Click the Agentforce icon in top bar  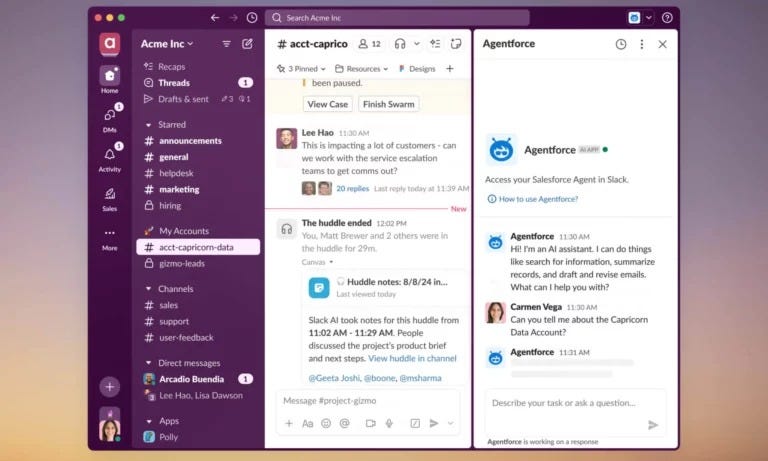point(634,18)
